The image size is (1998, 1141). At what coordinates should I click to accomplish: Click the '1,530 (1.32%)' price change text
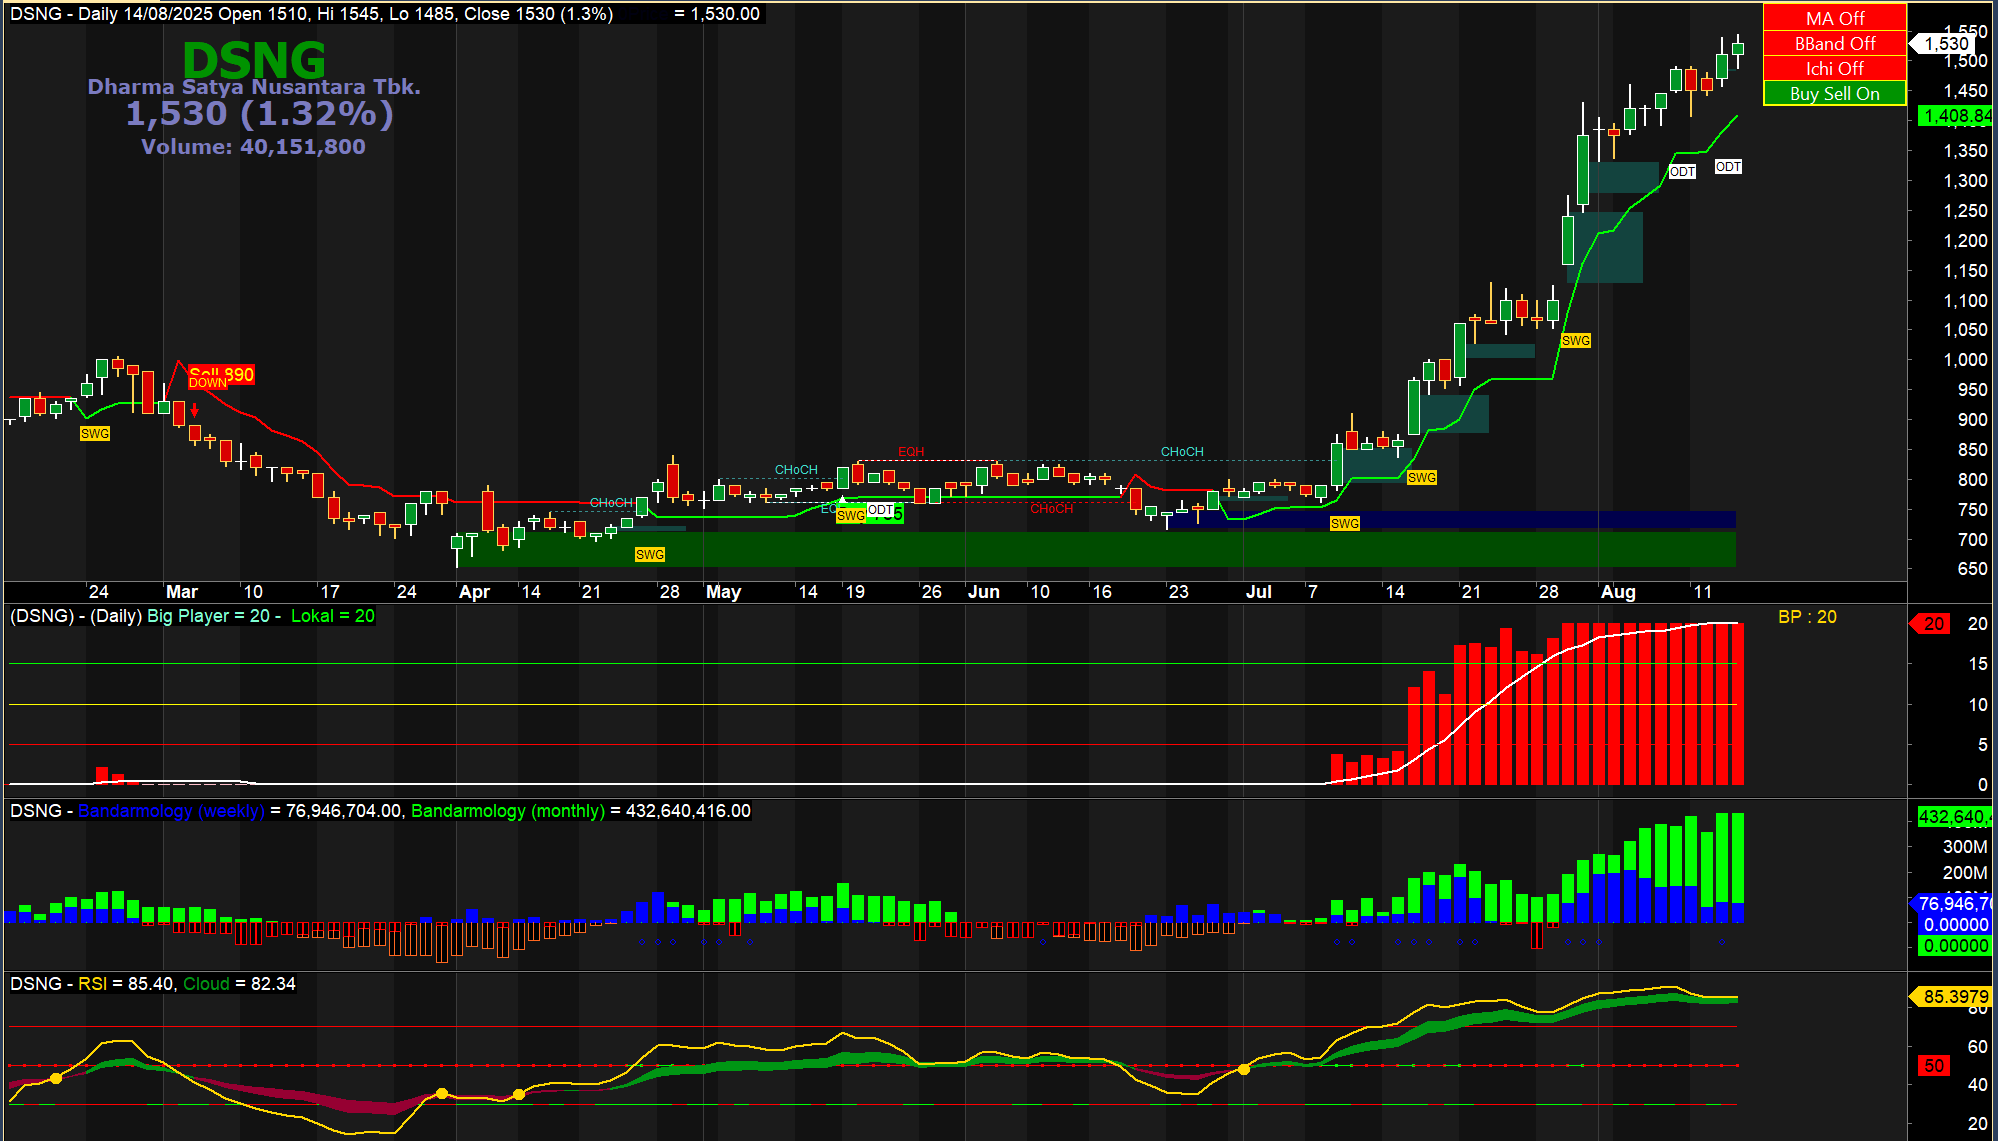(x=259, y=113)
